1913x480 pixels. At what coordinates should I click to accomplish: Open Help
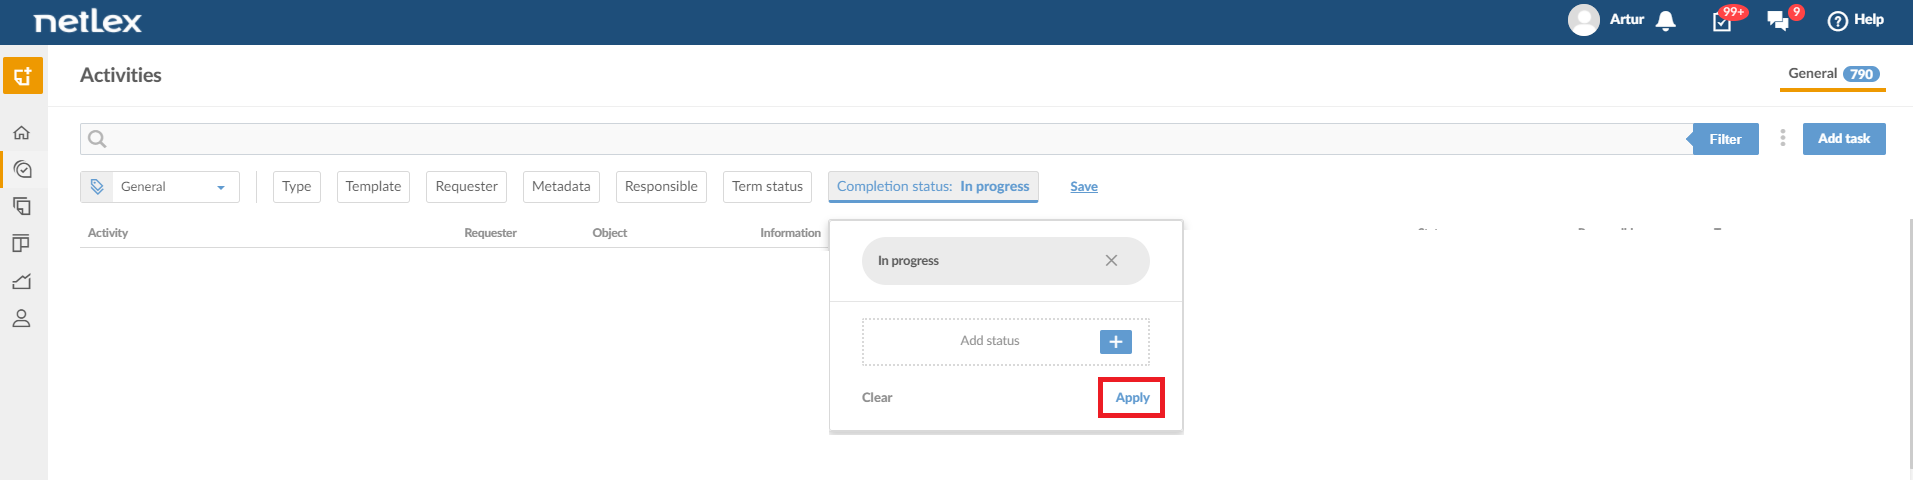click(x=1856, y=20)
